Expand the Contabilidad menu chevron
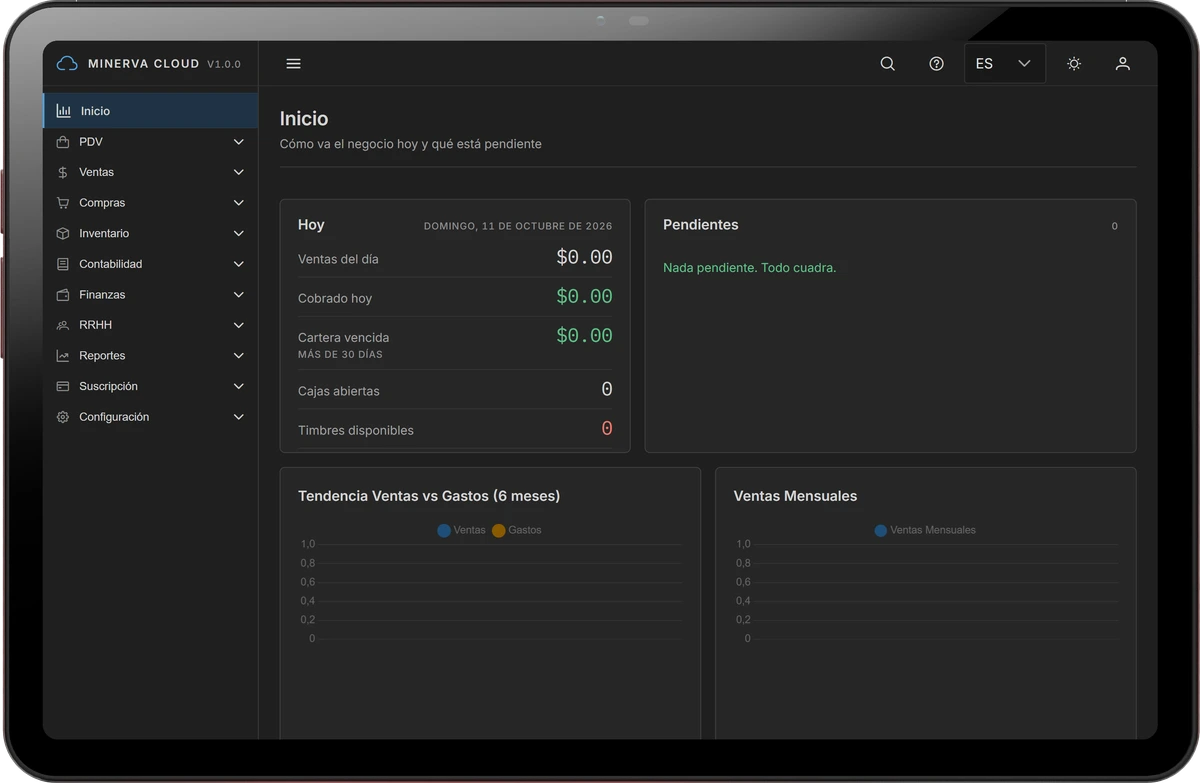The width and height of the screenshot is (1200, 783). coord(238,264)
